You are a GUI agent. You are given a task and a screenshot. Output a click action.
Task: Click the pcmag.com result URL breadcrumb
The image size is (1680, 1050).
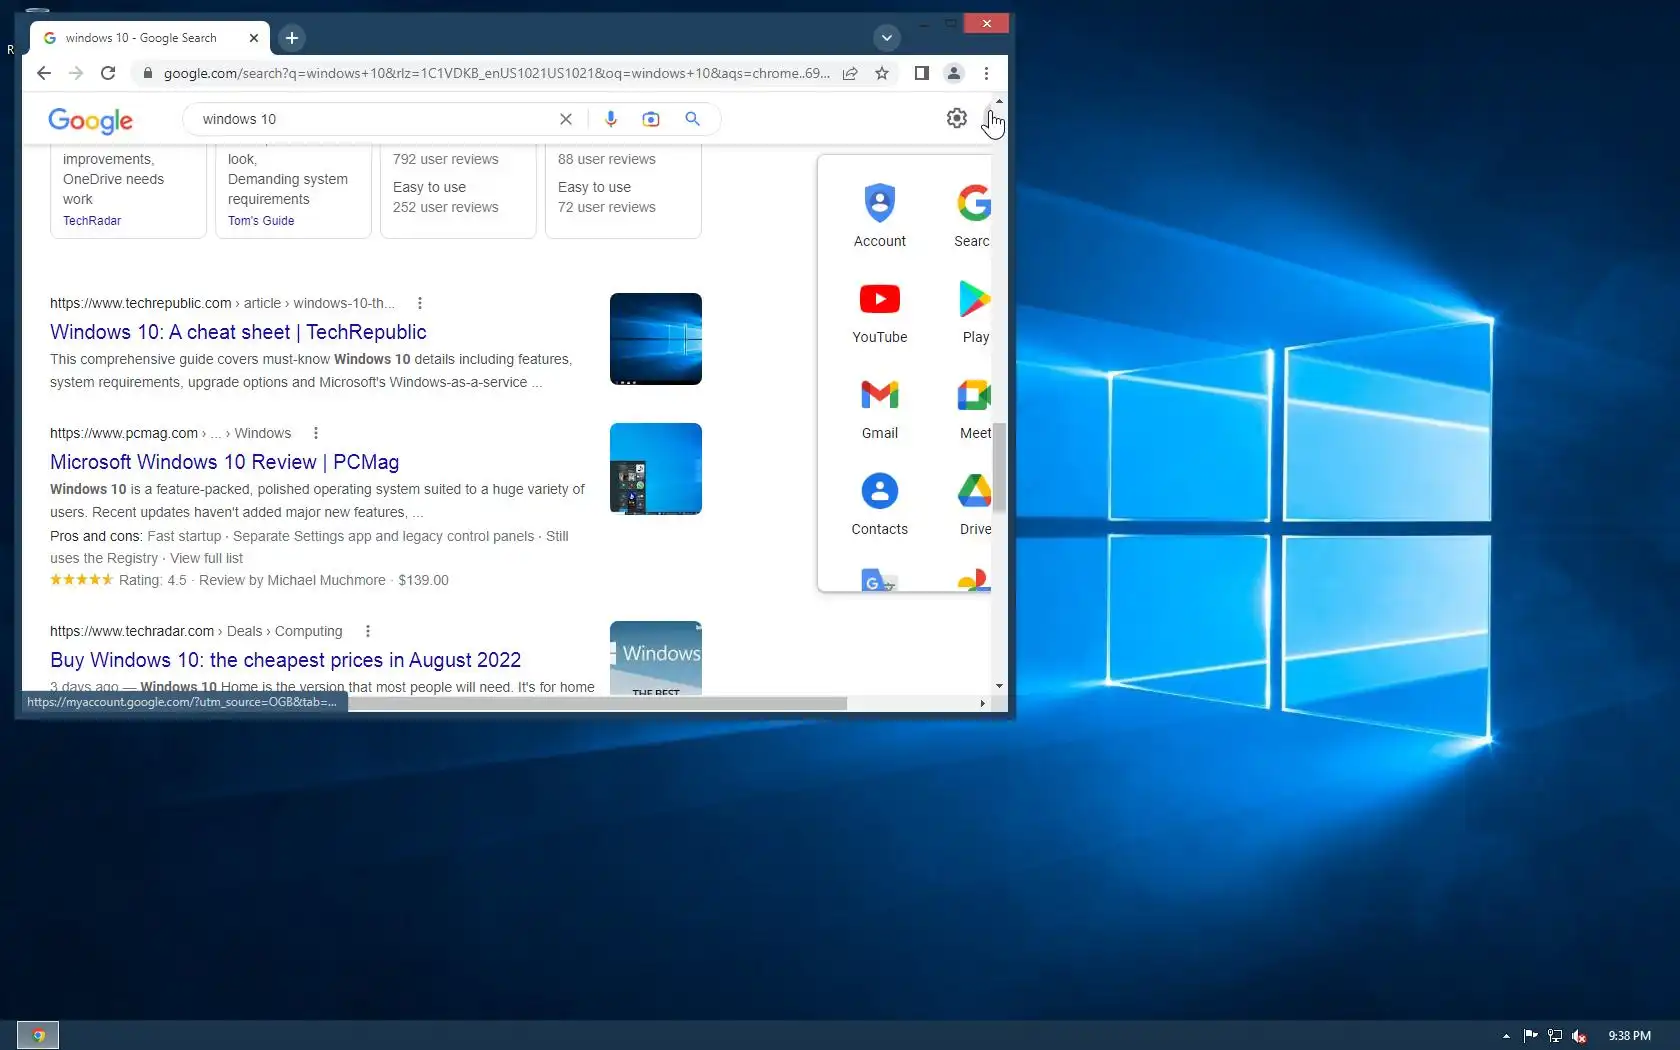coord(171,433)
